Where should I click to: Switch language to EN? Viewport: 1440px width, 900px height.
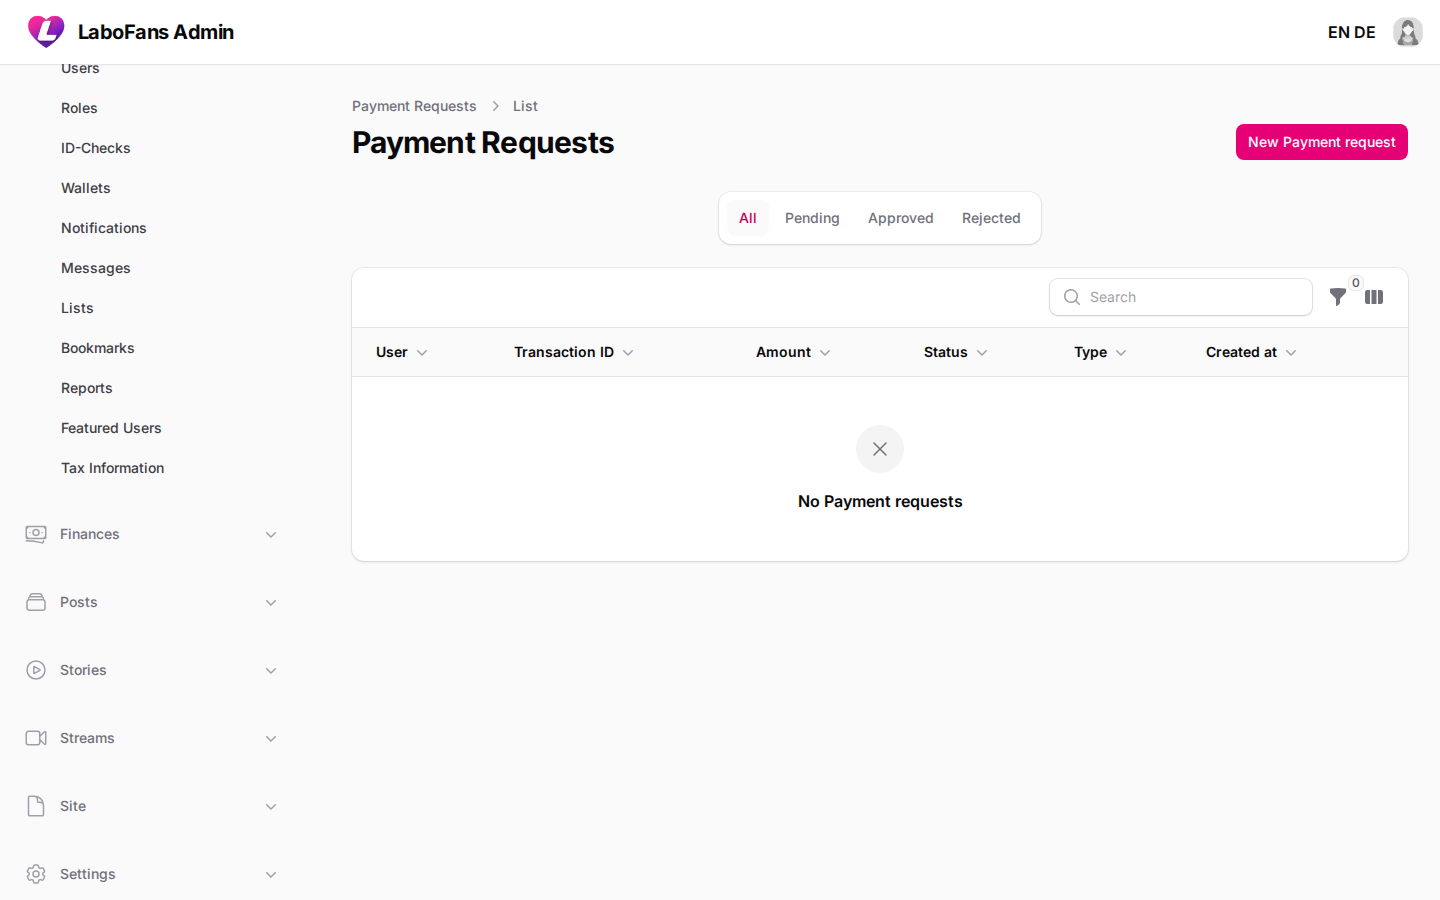1338,32
